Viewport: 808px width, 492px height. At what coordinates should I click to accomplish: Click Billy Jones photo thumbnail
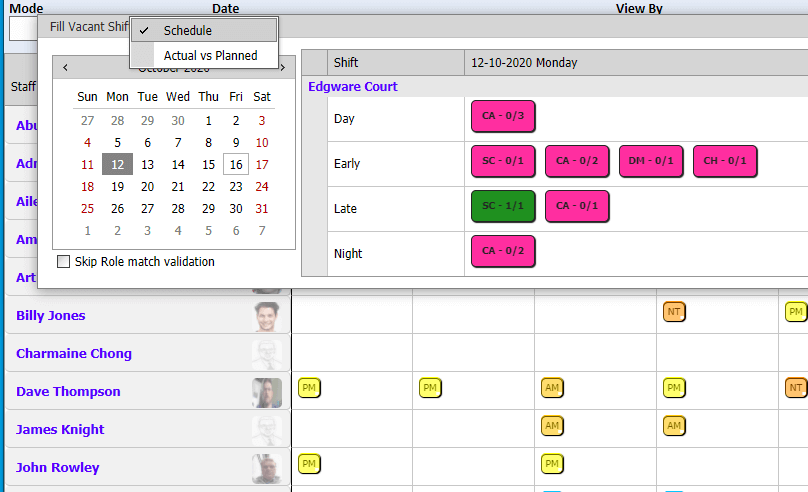pyautogui.click(x=267, y=316)
